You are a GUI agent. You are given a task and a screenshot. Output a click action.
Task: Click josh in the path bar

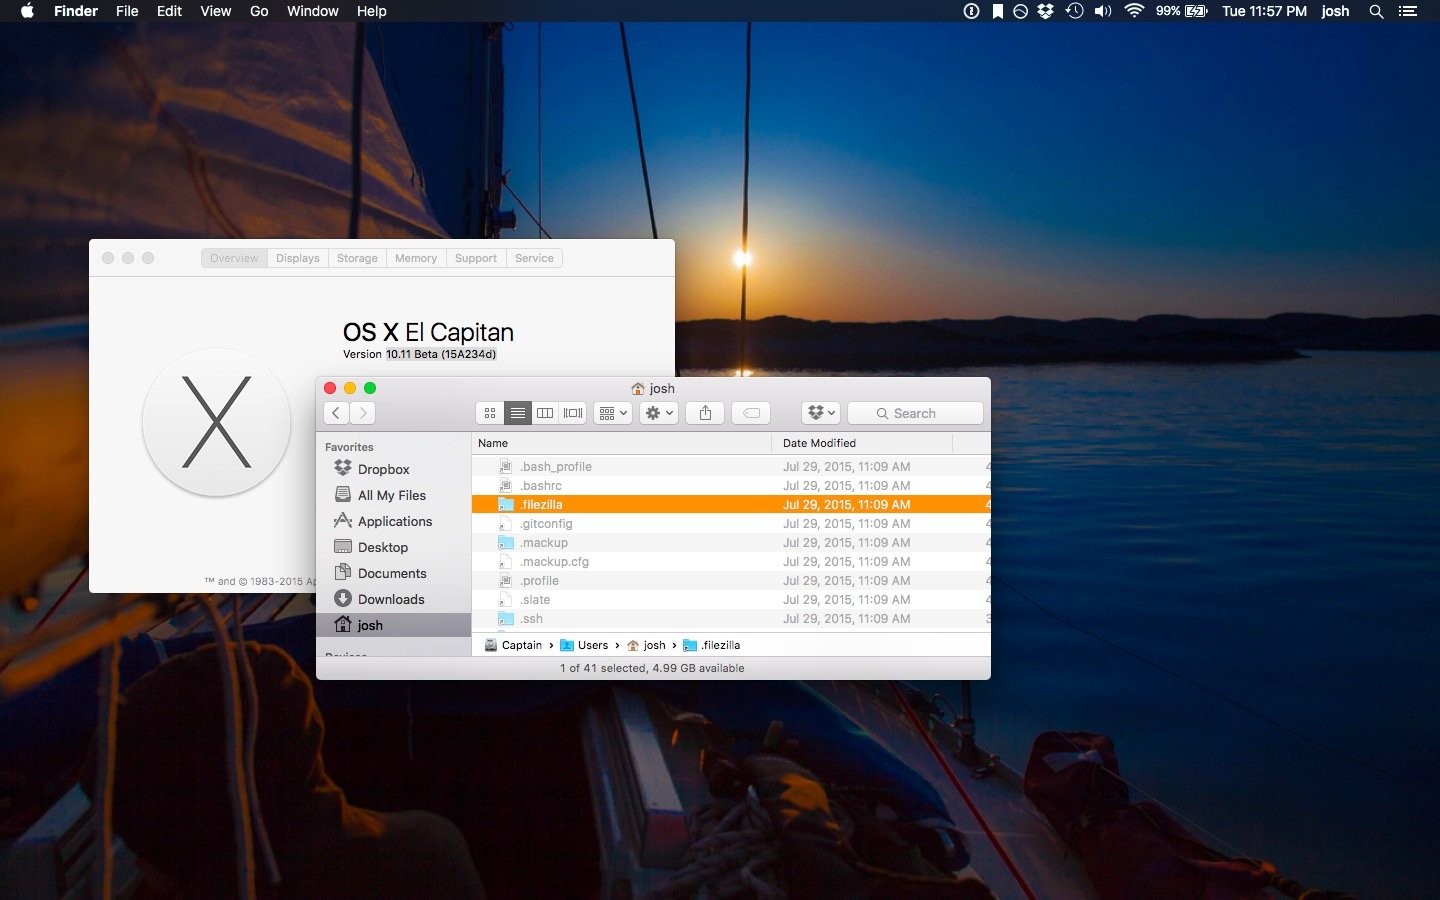646,645
